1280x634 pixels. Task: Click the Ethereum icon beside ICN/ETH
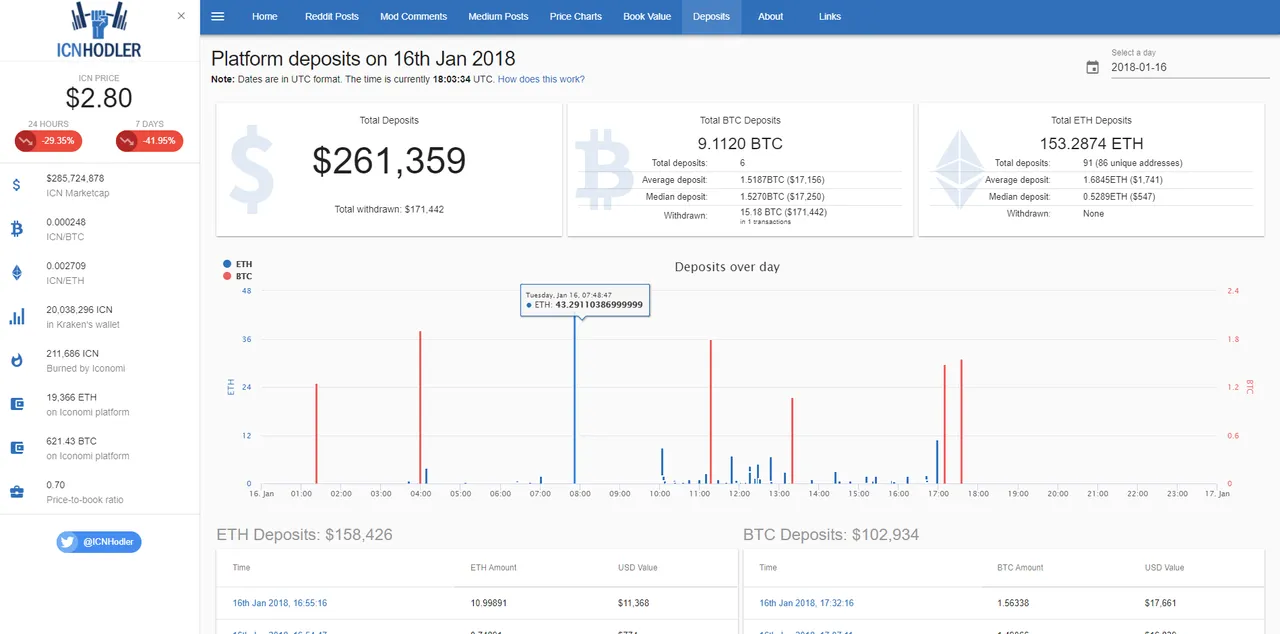point(17,272)
